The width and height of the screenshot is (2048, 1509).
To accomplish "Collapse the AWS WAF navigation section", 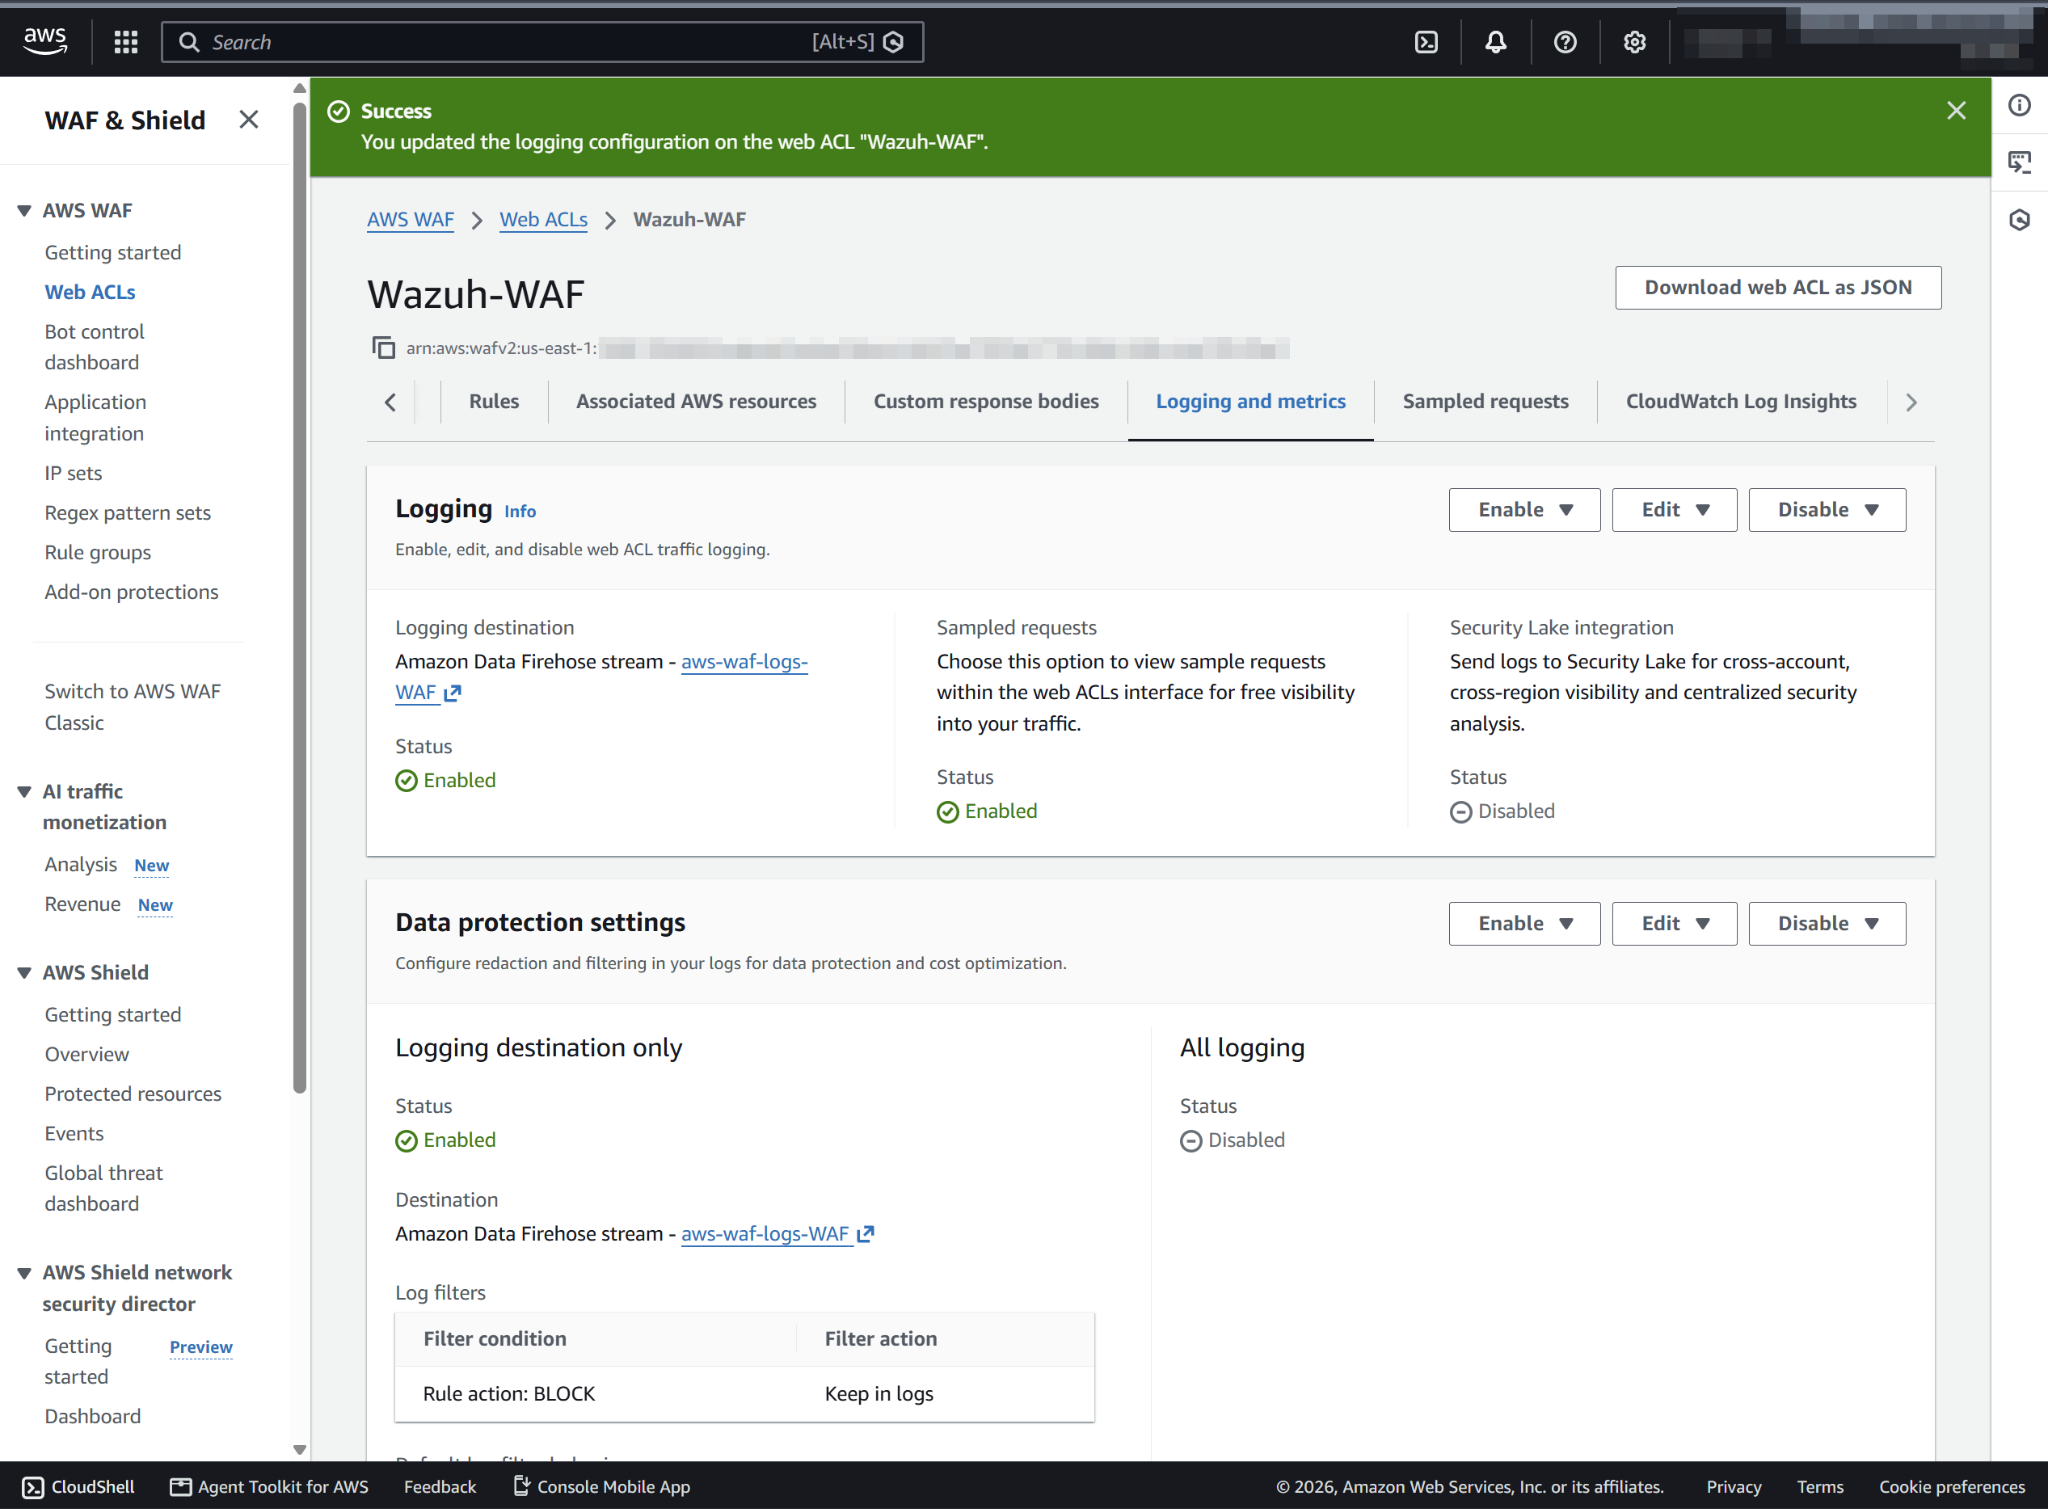I will (24, 211).
